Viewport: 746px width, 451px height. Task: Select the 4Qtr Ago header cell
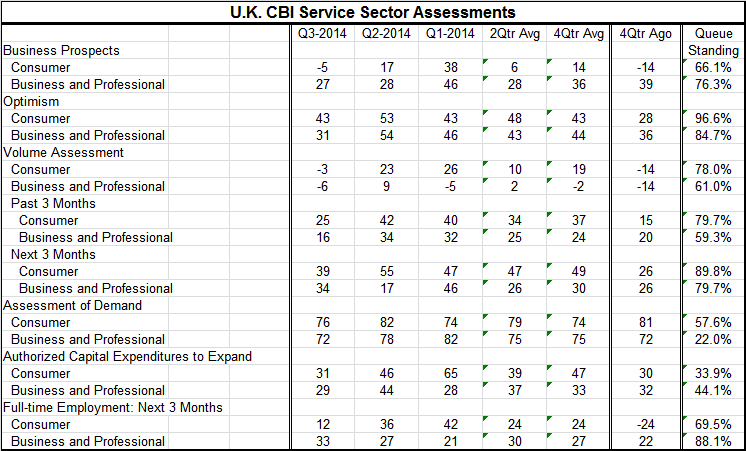click(x=646, y=33)
